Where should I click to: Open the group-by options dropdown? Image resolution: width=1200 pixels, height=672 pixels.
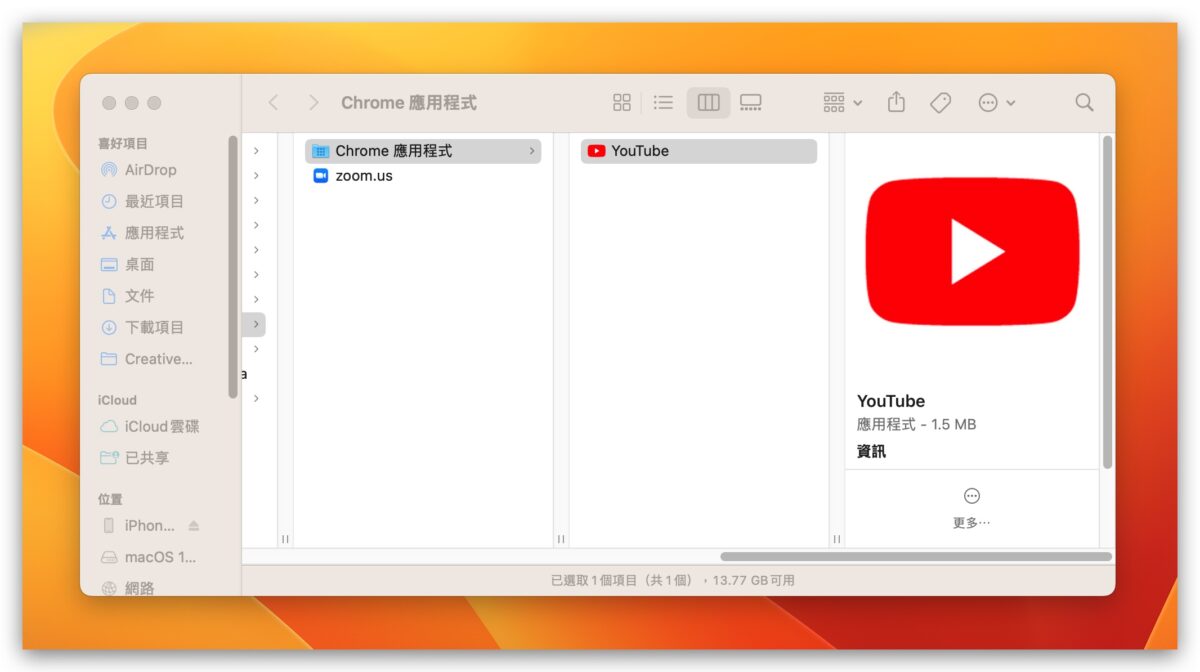[x=842, y=103]
